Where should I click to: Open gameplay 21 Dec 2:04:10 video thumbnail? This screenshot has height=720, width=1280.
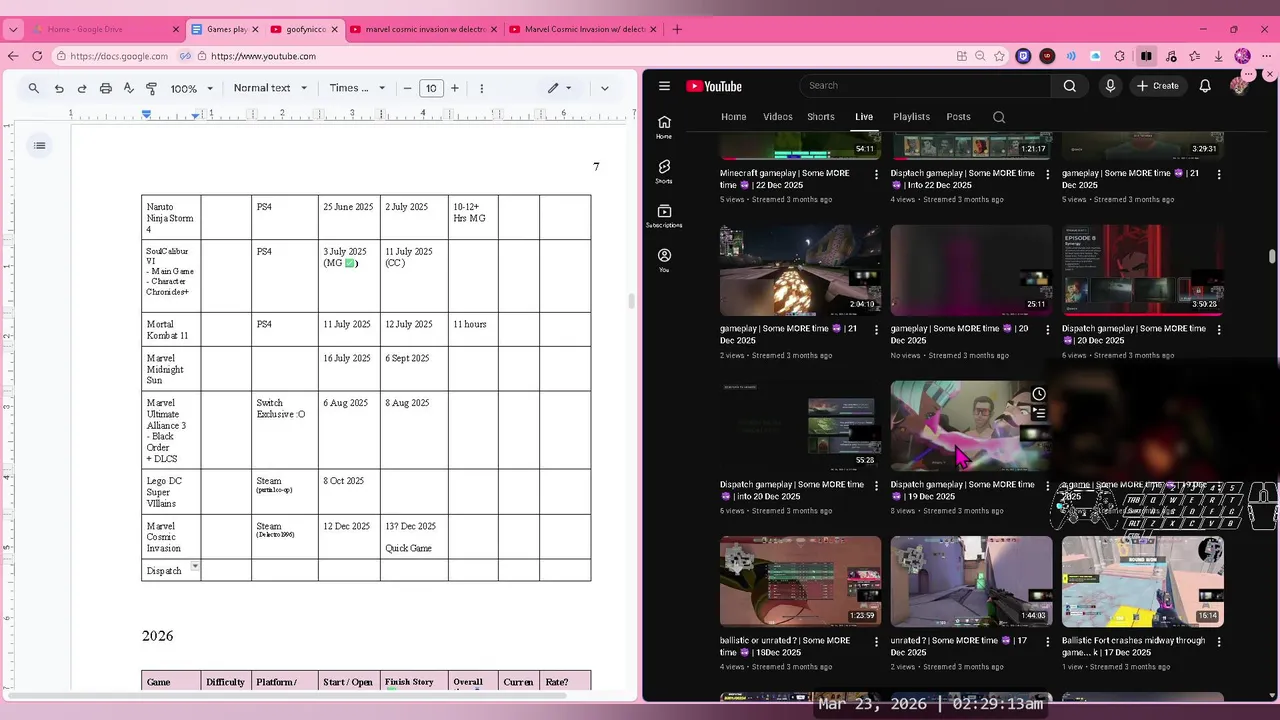point(800,270)
